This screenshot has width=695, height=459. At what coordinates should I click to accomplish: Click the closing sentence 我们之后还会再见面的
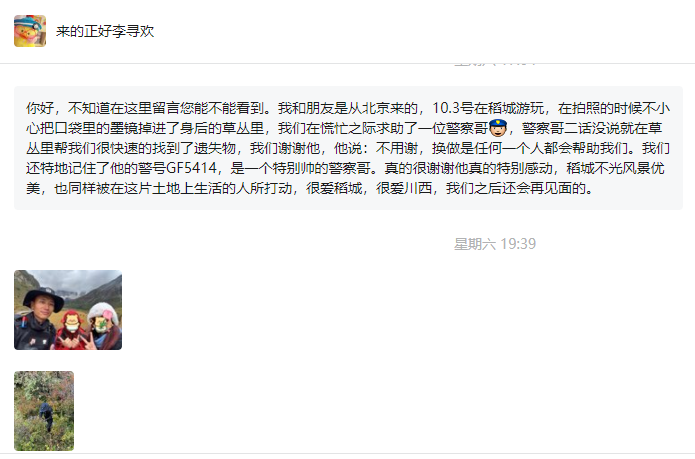[x=515, y=189]
